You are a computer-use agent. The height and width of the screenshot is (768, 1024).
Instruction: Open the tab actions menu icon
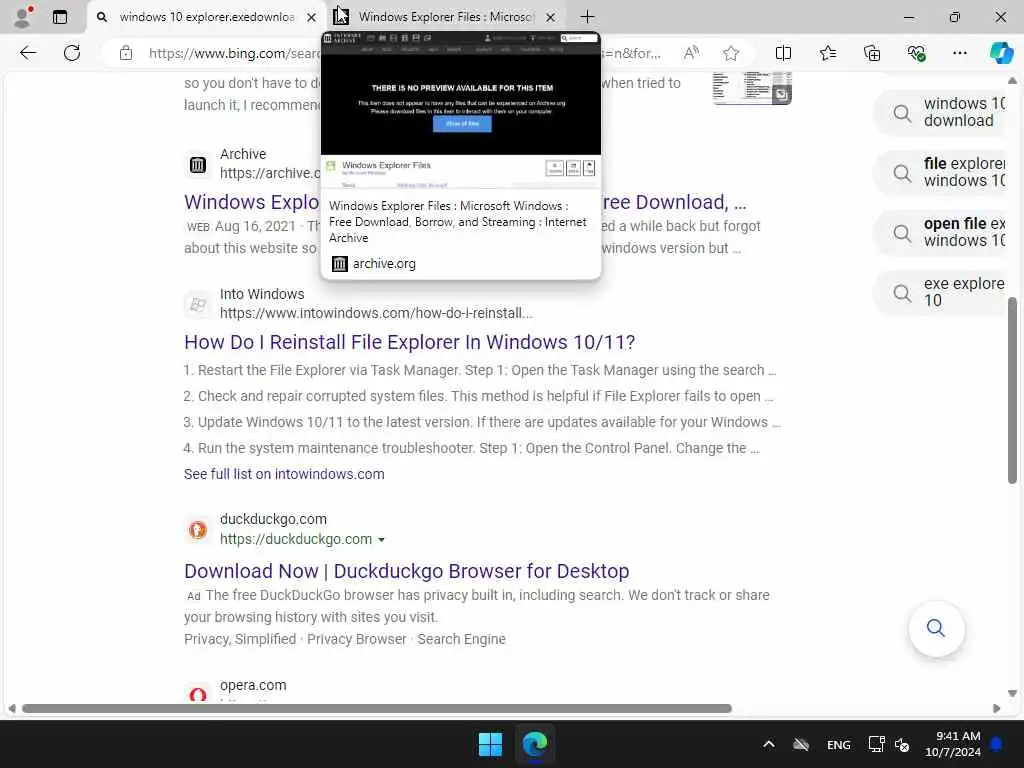pyautogui.click(x=59, y=17)
